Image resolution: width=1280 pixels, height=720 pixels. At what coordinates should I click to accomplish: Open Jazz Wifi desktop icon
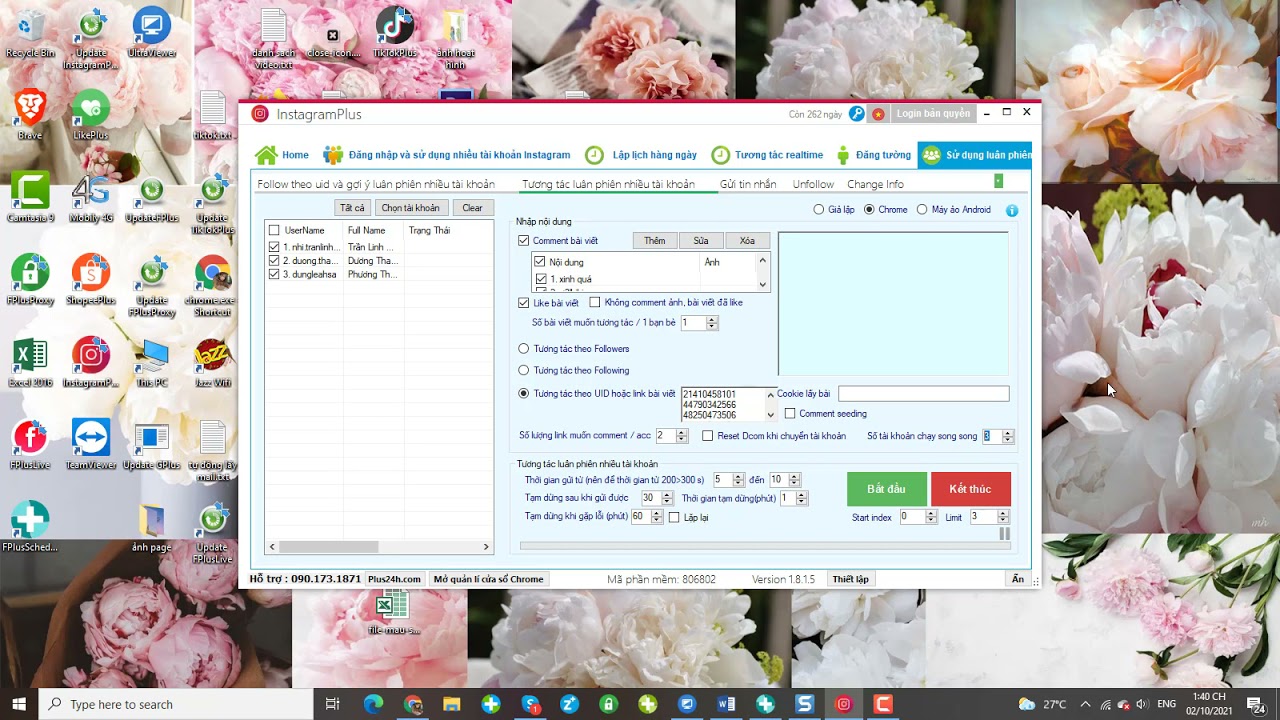click(x=212, y=362)
